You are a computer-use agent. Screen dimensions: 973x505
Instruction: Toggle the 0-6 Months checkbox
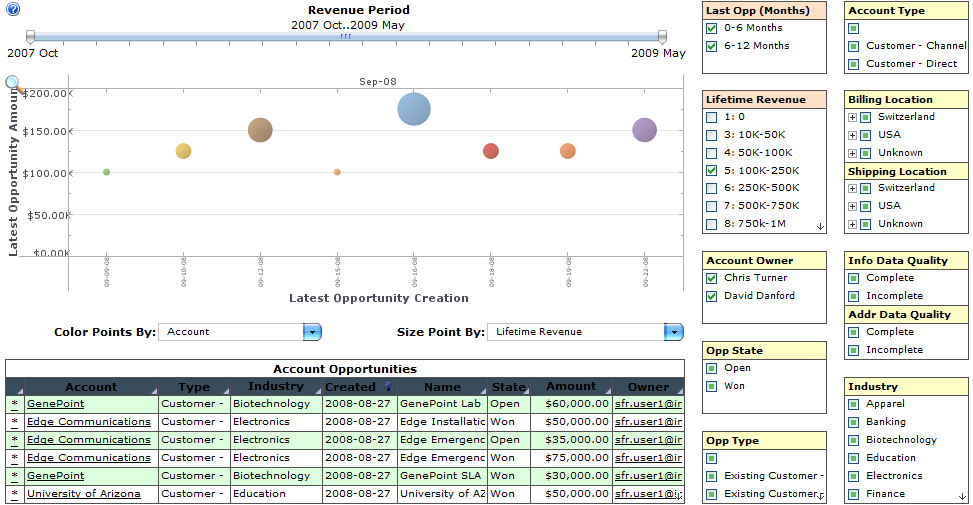click(x=712, y=29)
